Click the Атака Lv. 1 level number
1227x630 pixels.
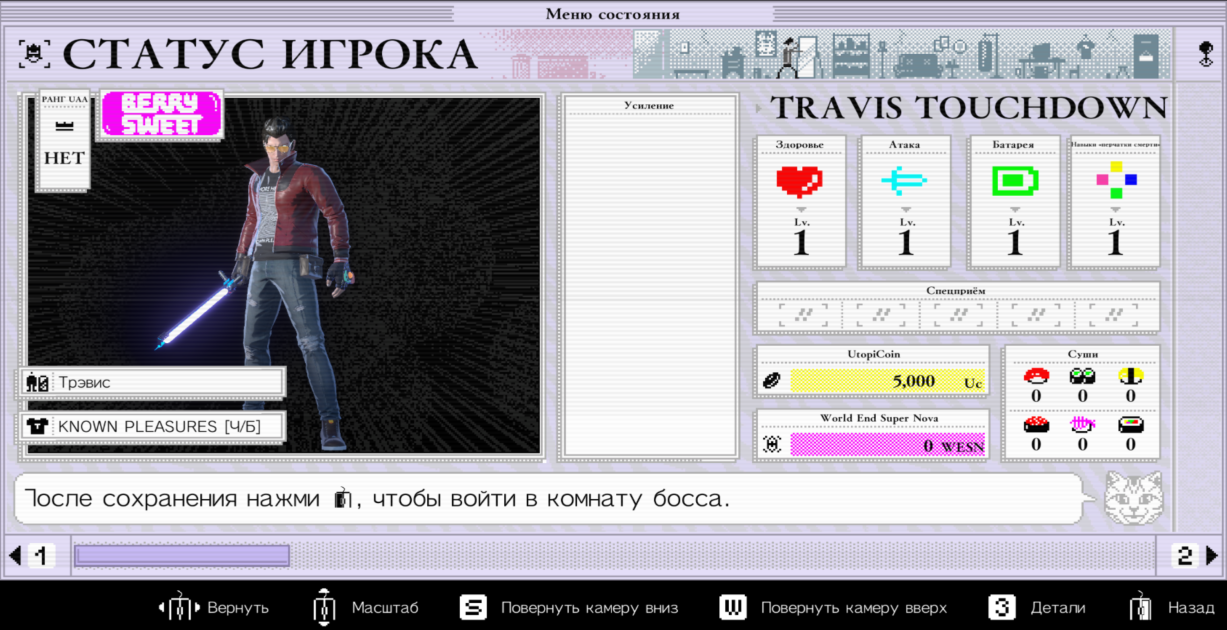pyautogui.click(x=906, y=243)
